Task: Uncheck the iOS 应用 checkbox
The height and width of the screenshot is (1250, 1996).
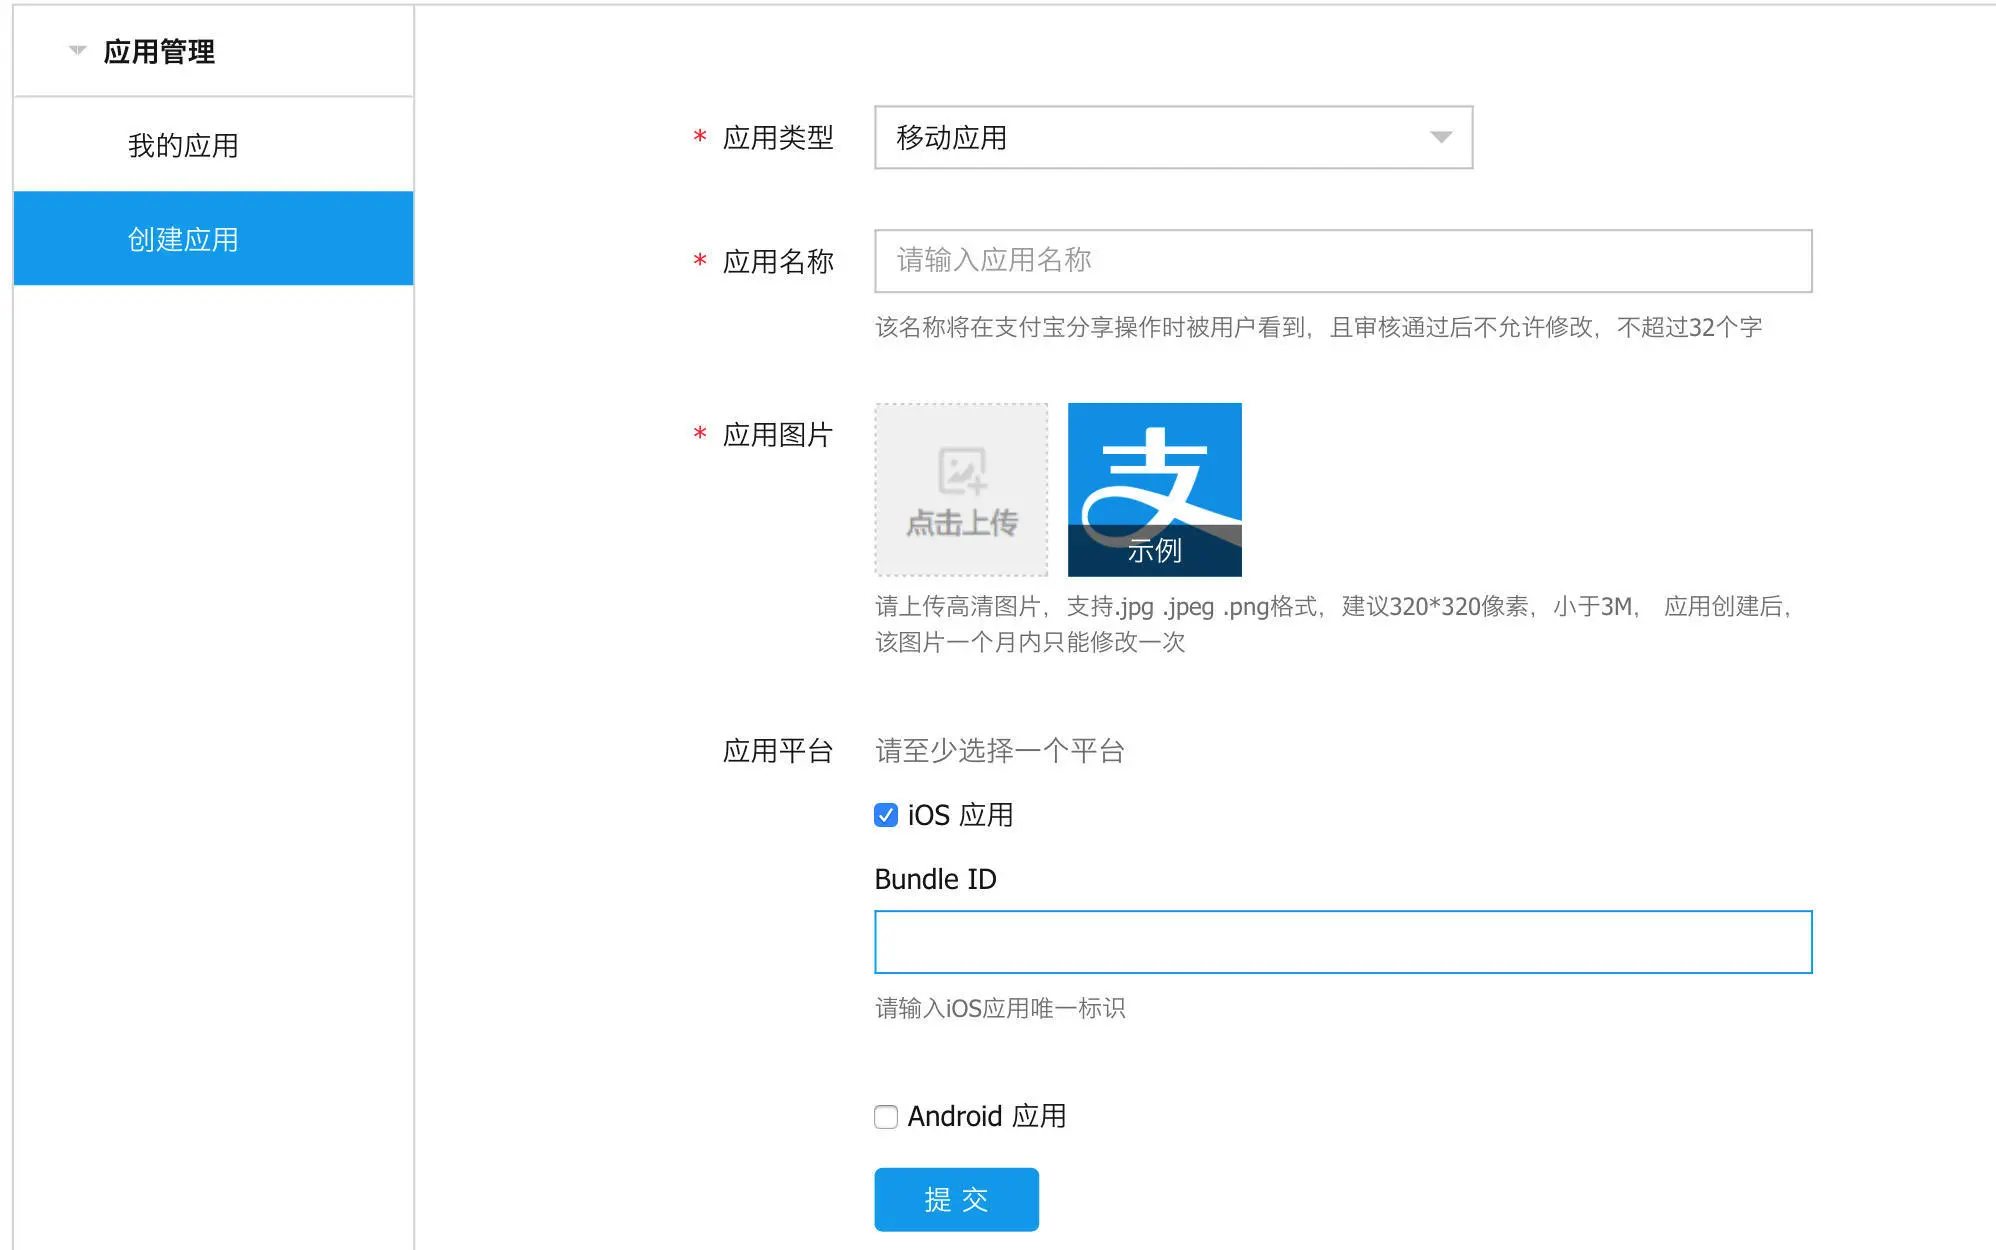Action: [885, 815]
